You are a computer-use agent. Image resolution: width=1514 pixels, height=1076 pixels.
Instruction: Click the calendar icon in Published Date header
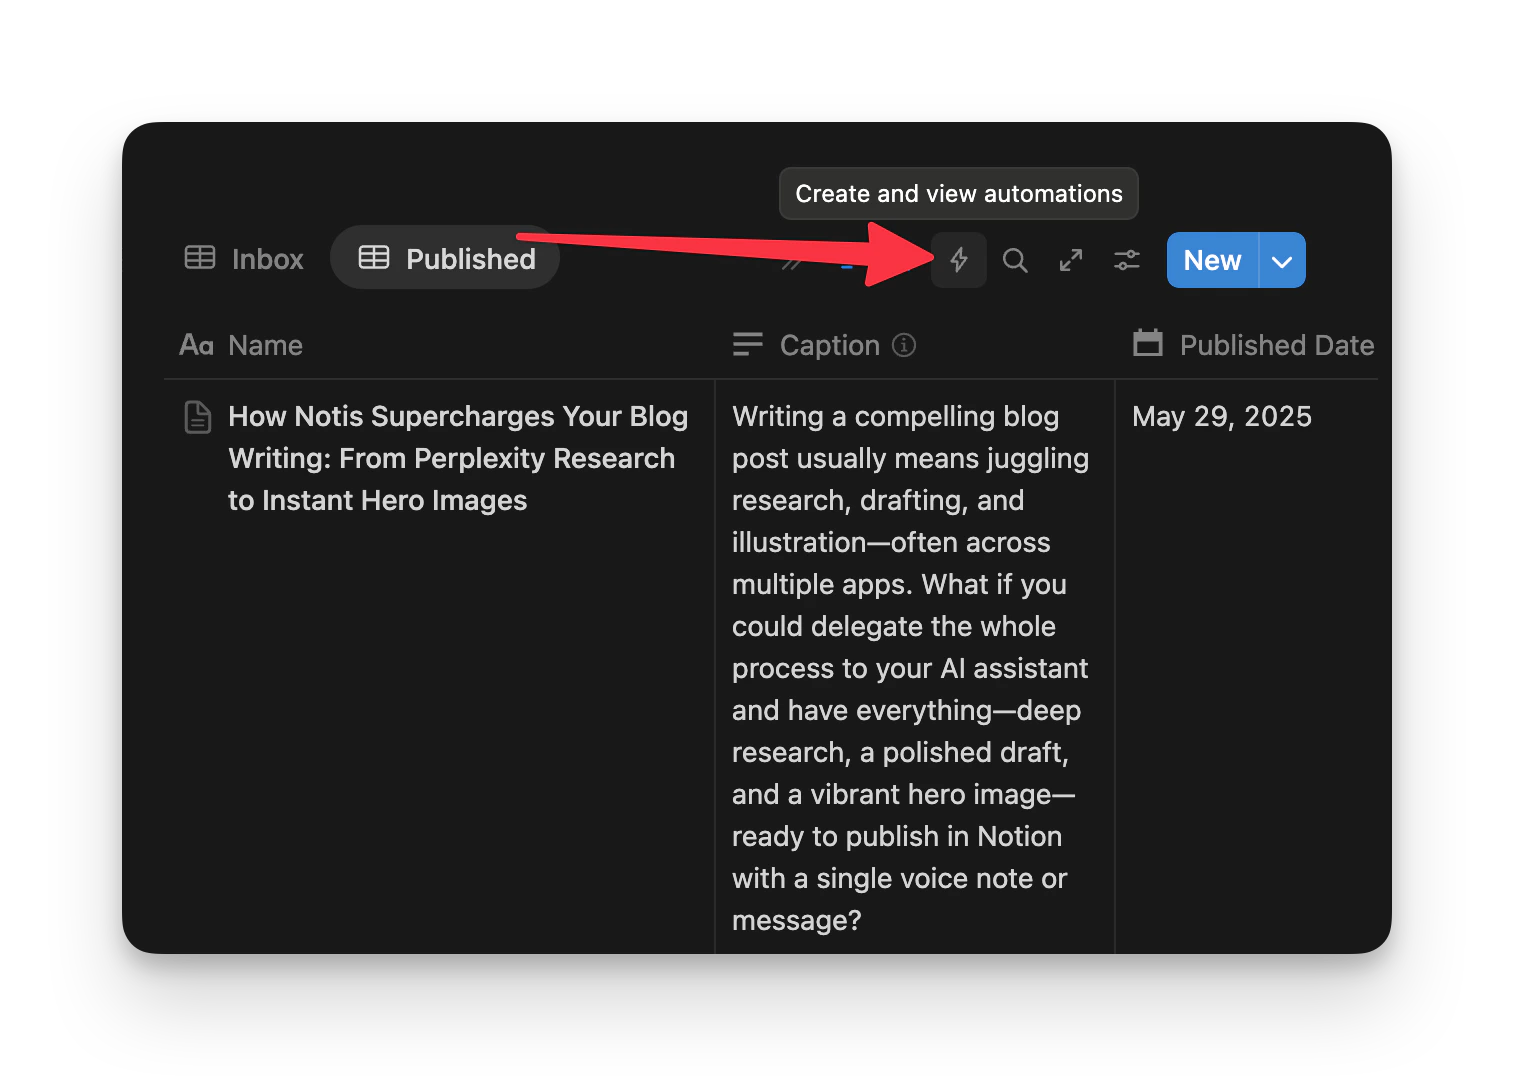point(1148,343)
